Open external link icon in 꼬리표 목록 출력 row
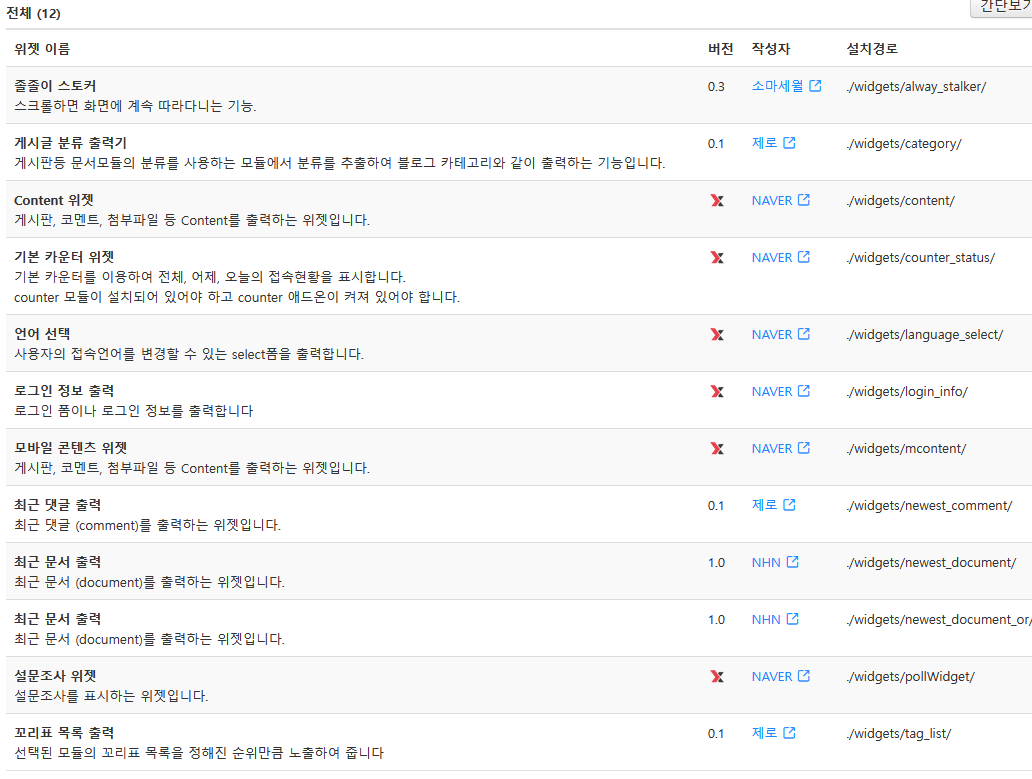Viewport: 1032px width, 779px height. click(789, 733)
